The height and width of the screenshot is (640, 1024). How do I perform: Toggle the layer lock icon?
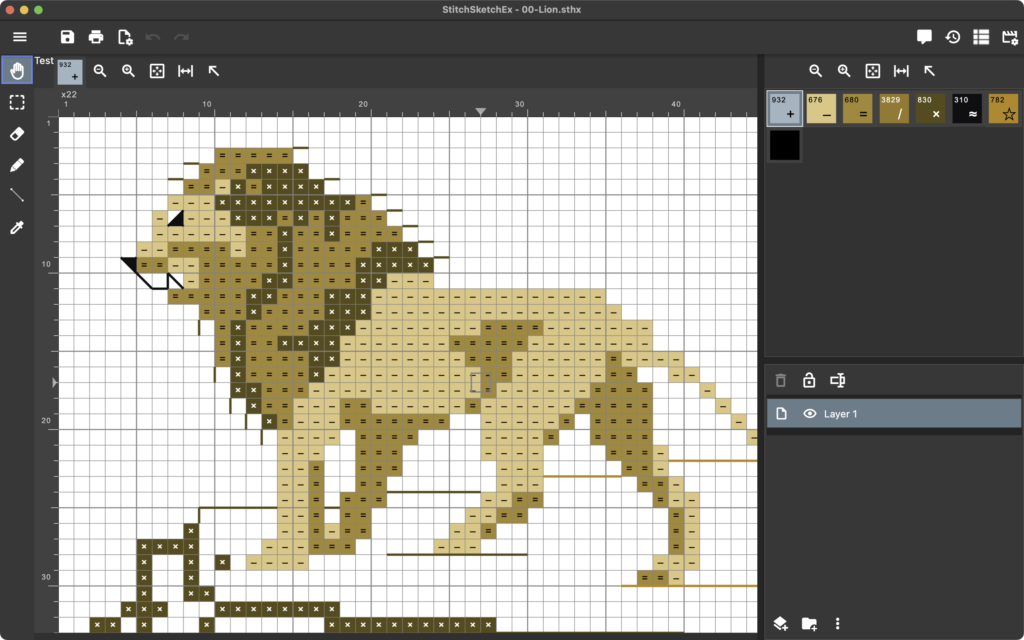click(809, 380)
